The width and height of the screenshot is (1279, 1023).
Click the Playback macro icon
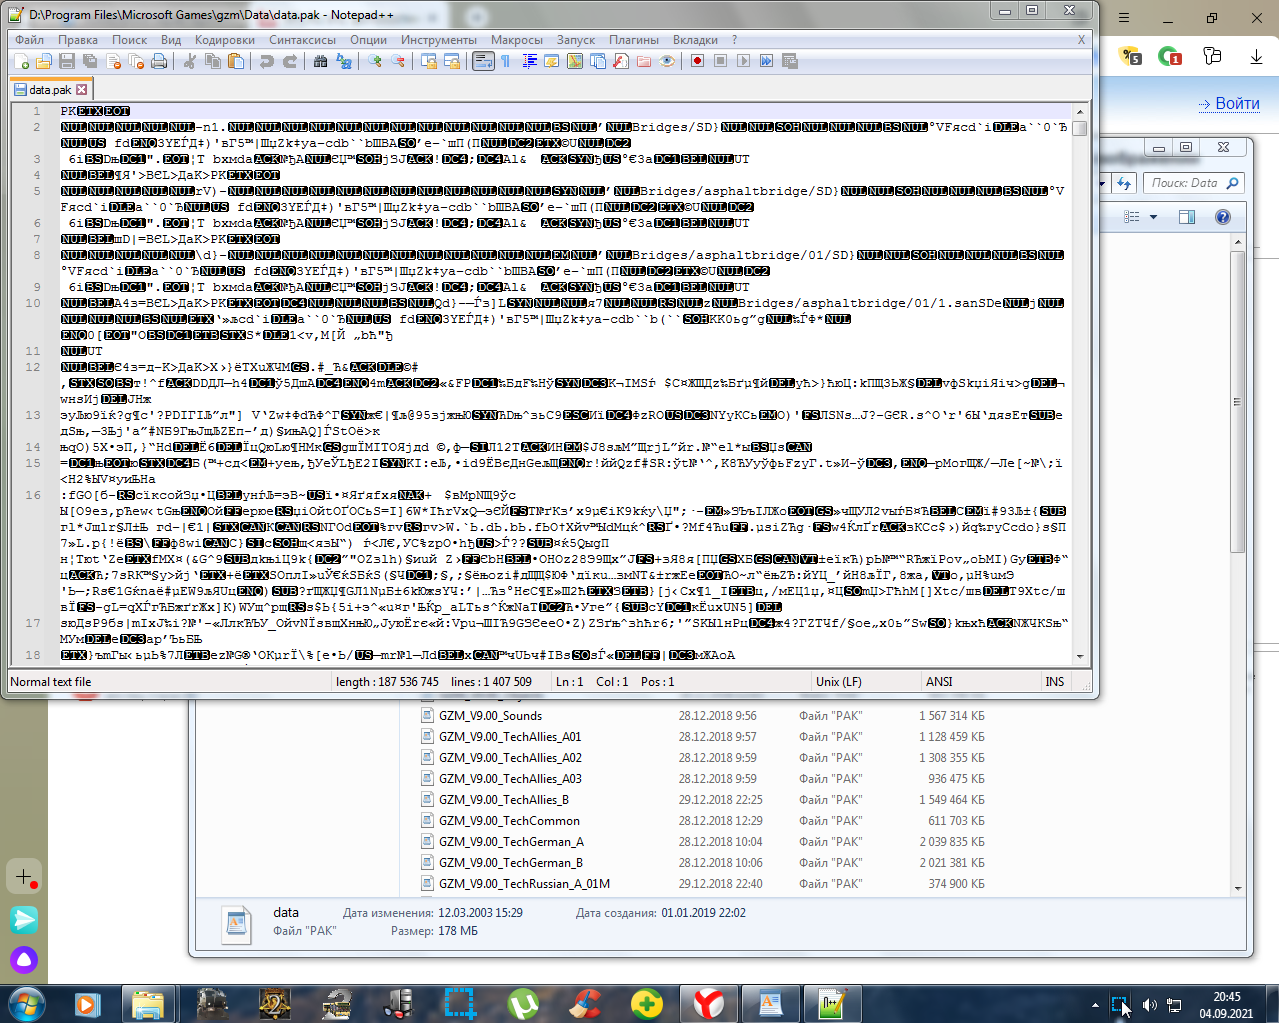(743, 62)
